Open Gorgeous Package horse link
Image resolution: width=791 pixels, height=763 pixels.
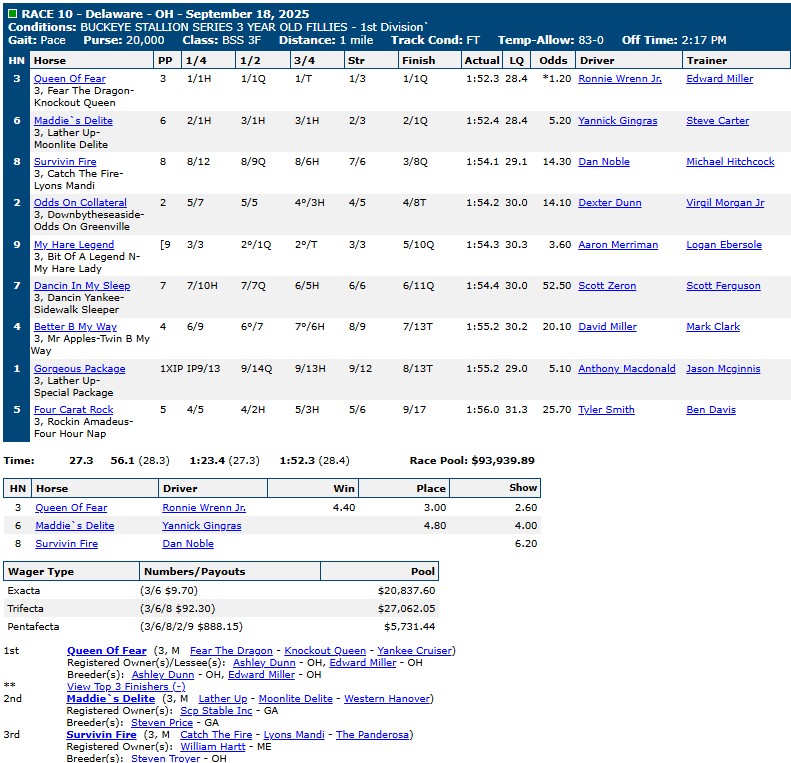coord(80,369)
